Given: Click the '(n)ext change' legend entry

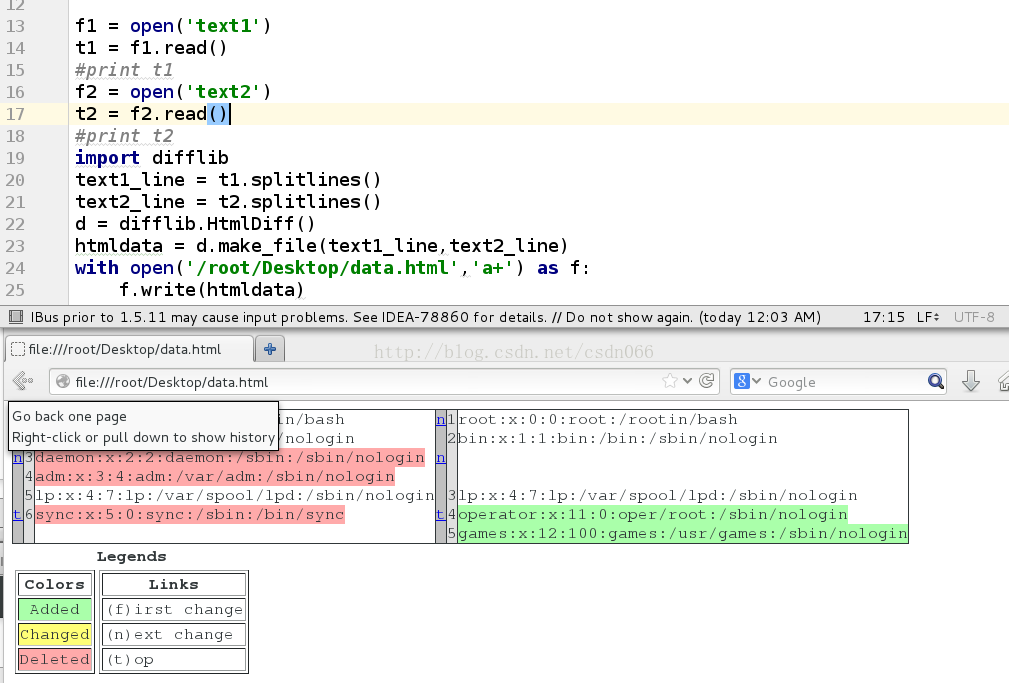Looking at the screenshot, I should [174, 634].
